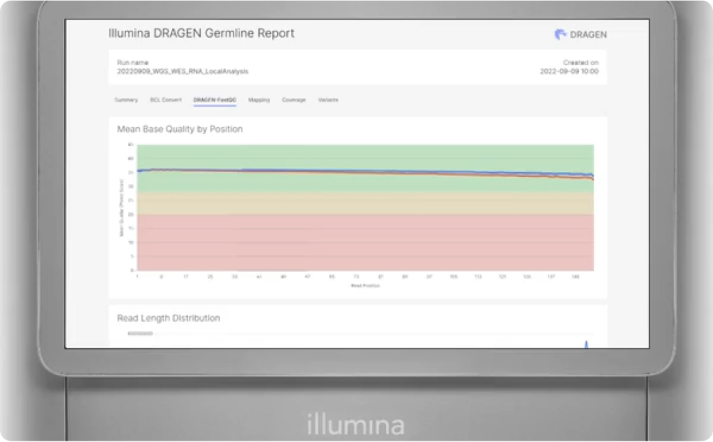Click the Created on date value
This screenshot has height=442, width=713.
569,72
